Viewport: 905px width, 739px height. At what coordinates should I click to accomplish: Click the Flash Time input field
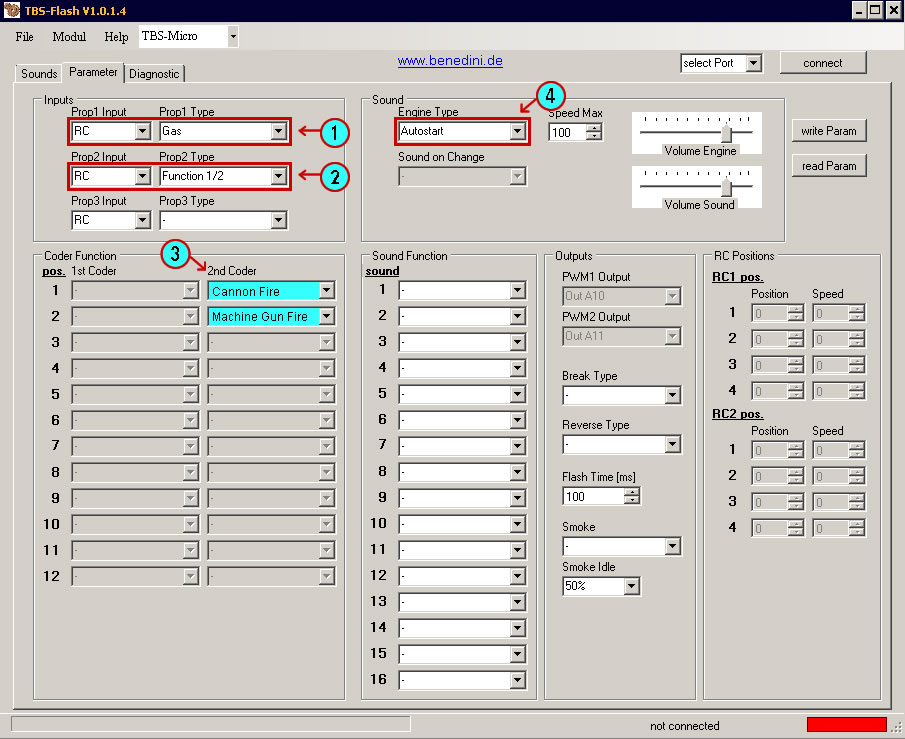tap(592, 496)
